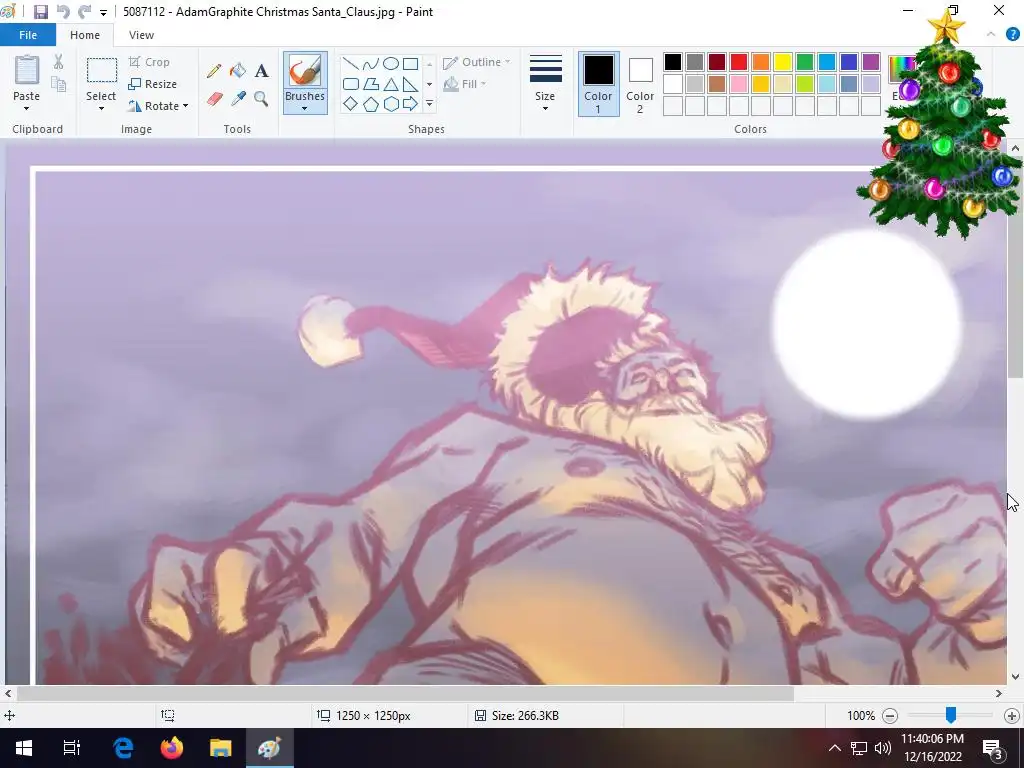Select the Eraser tool
The height and width of the screenshot is (768, 1024).
215,99
